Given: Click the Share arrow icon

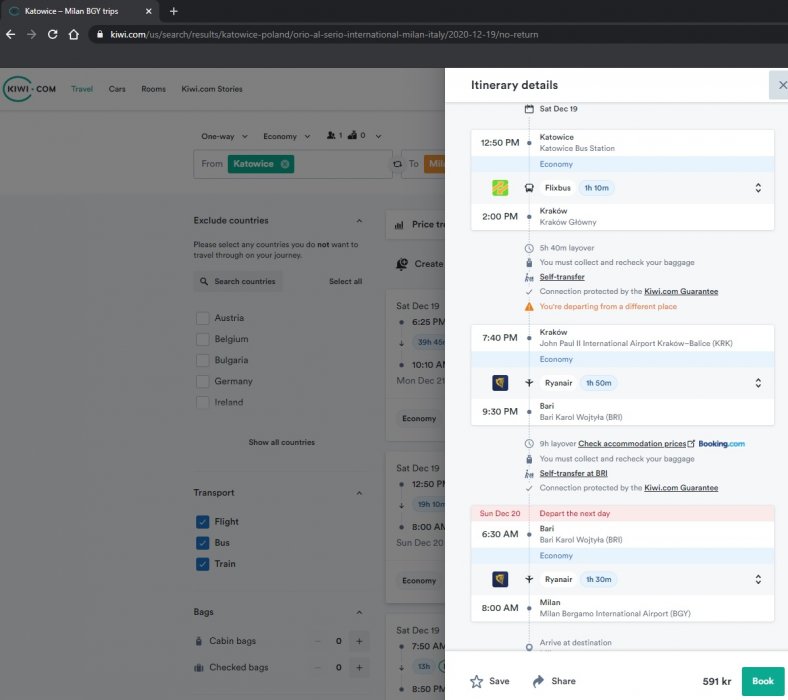Looking at the screenshot, I should click(538, 681).
